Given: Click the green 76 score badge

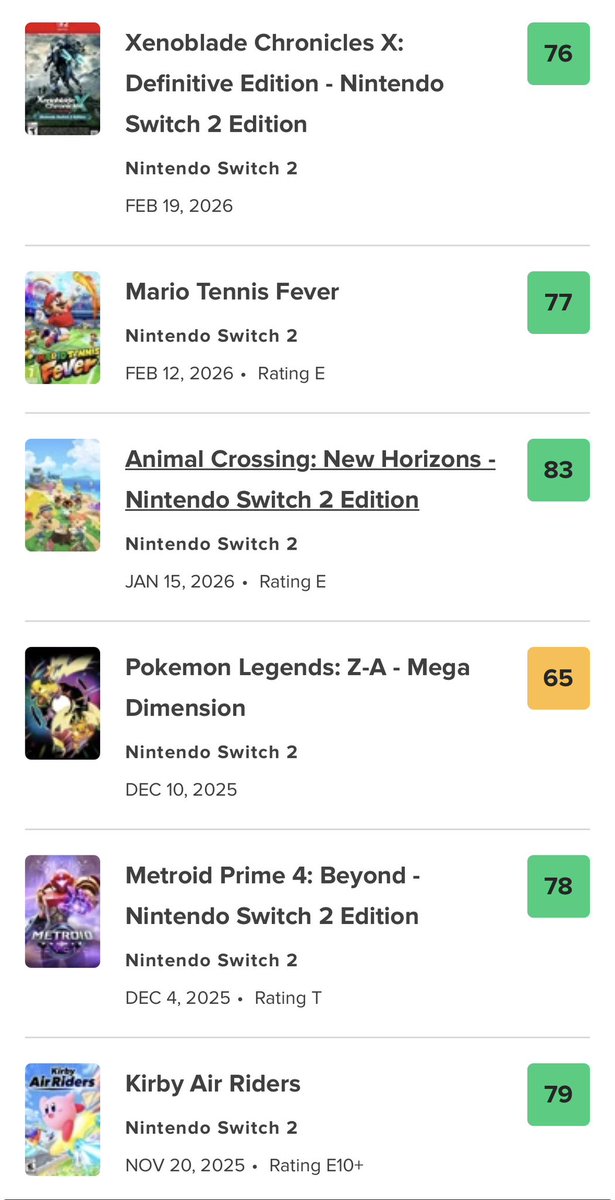Looking at the screenshot, I should tap(558, 53).
